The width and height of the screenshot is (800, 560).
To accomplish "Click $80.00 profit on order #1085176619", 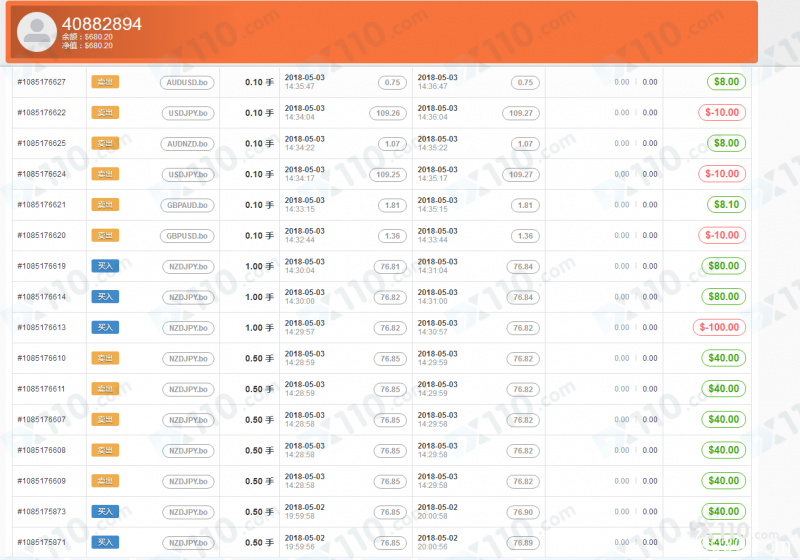I will pos(723,266).
